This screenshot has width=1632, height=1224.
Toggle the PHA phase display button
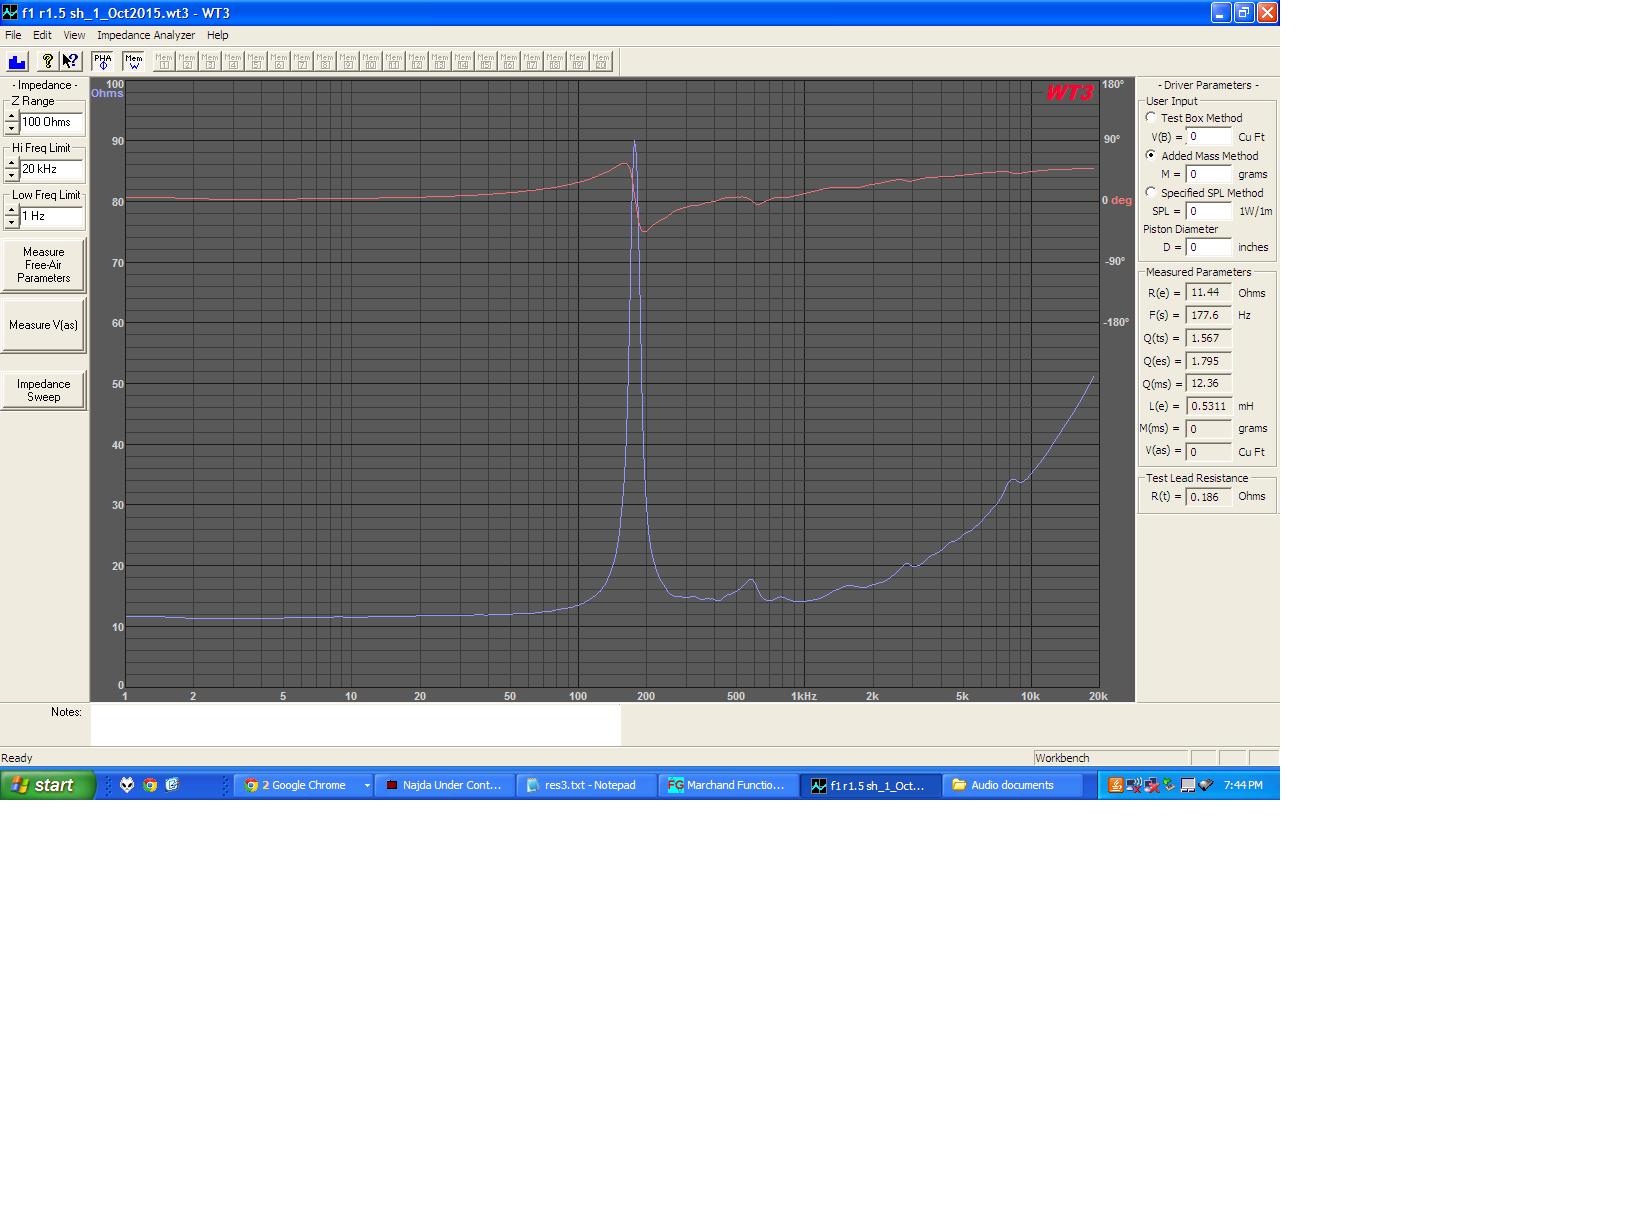102,61
